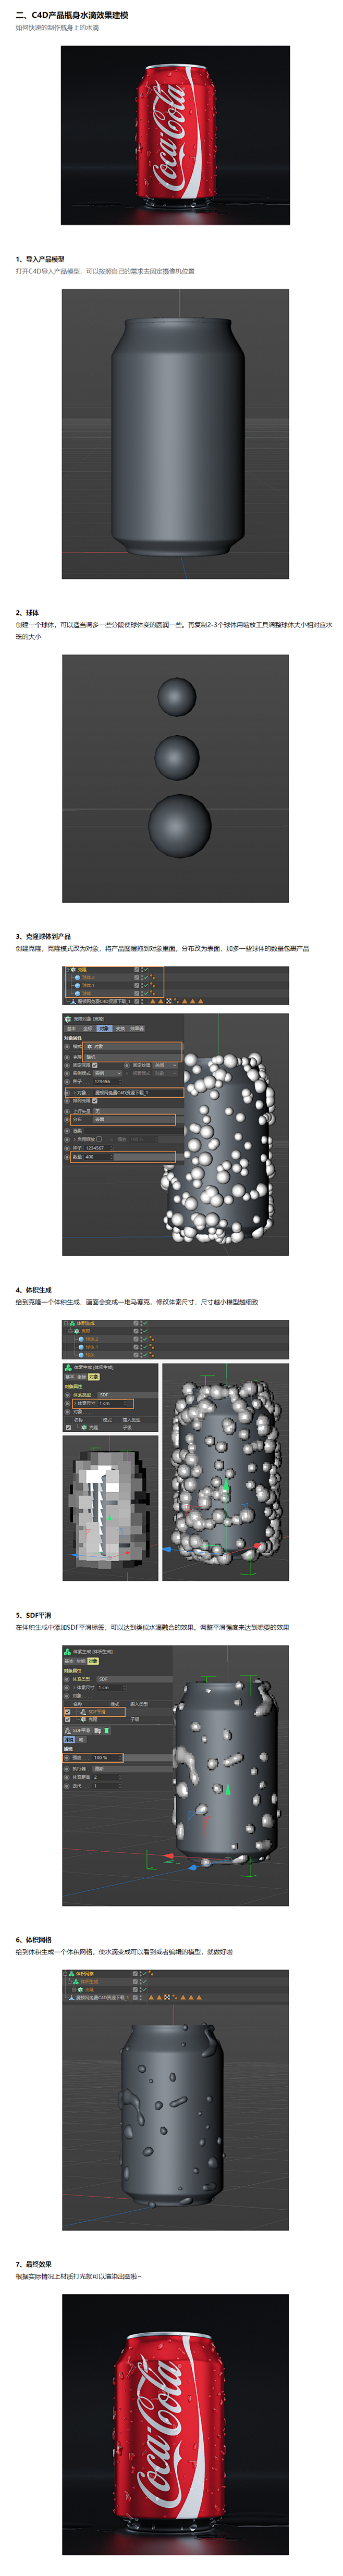Click the sphere icon of 球体.1 in step 3 list

coord(78,985)
